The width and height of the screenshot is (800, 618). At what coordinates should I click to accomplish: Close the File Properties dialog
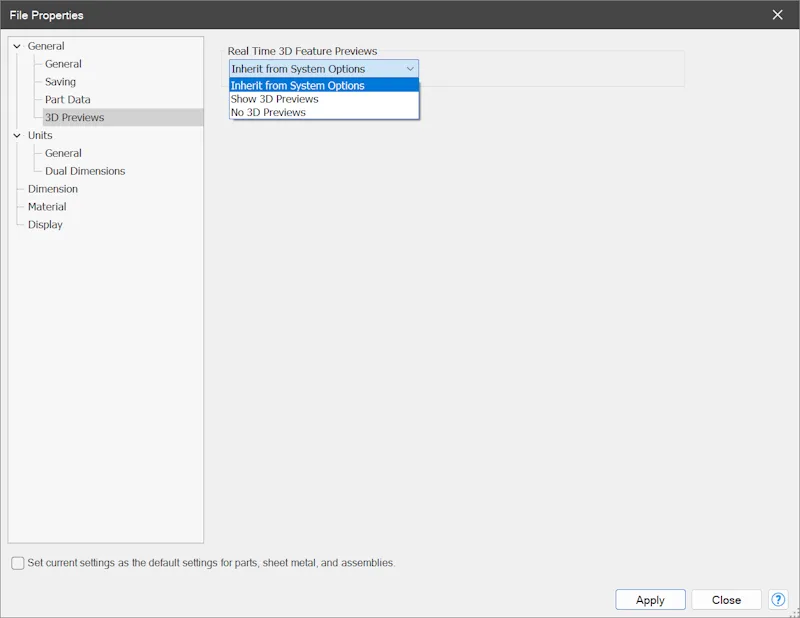[x=778, y=15]
